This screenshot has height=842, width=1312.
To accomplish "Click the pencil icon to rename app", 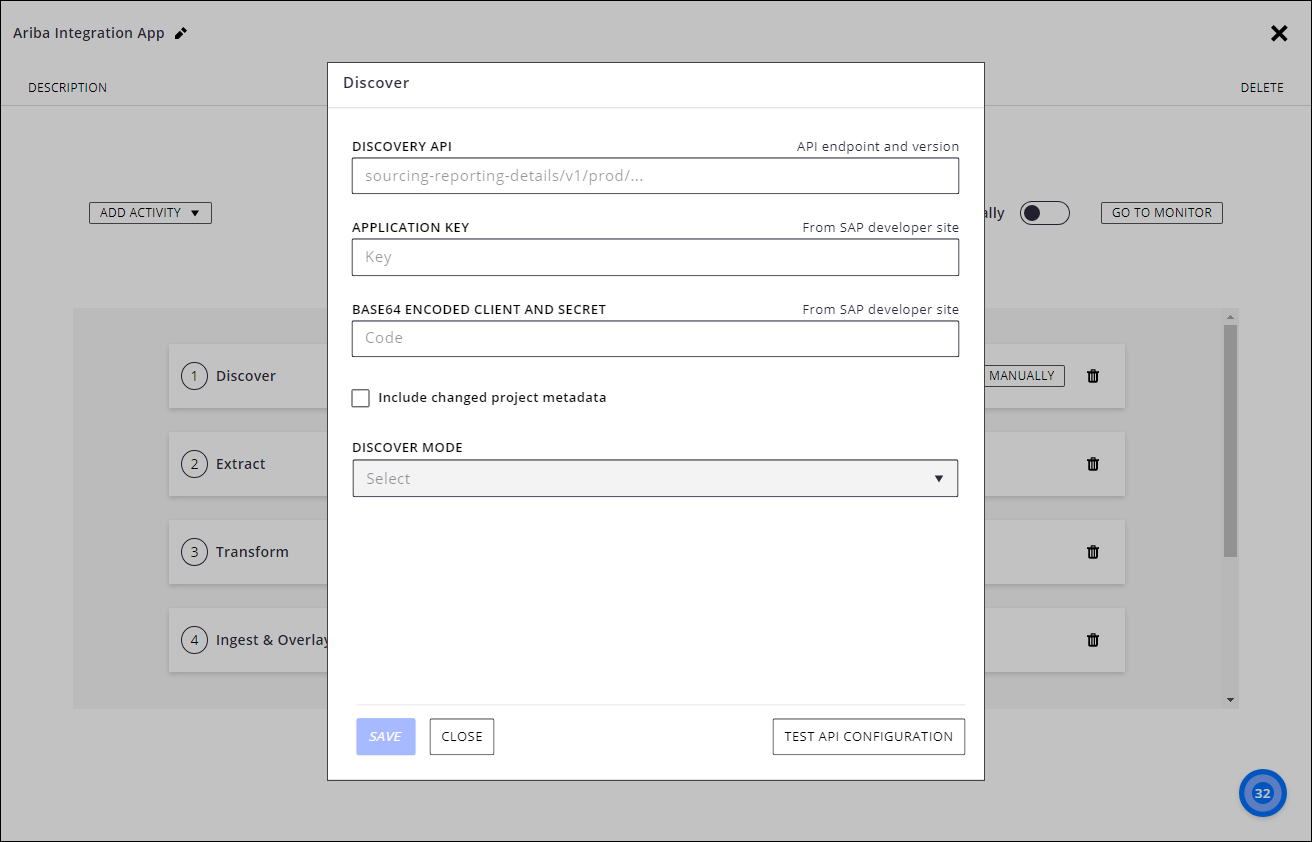I will [x=181, y=33].
